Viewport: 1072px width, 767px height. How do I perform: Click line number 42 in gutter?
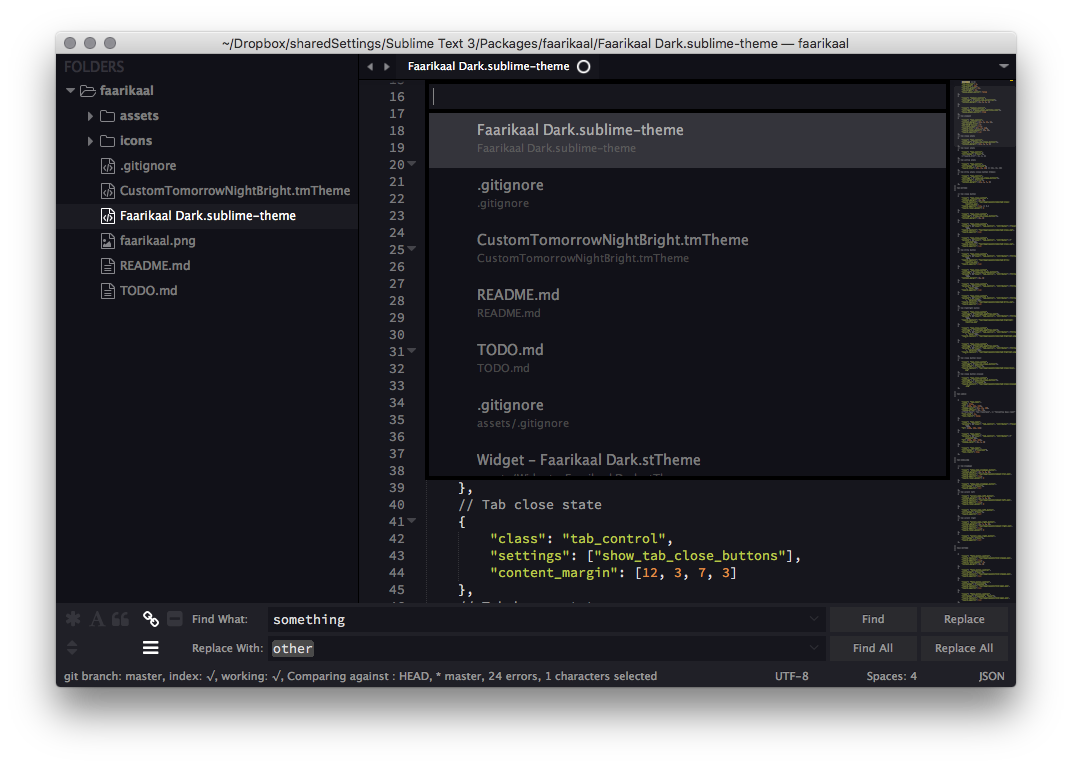(397, 539)
